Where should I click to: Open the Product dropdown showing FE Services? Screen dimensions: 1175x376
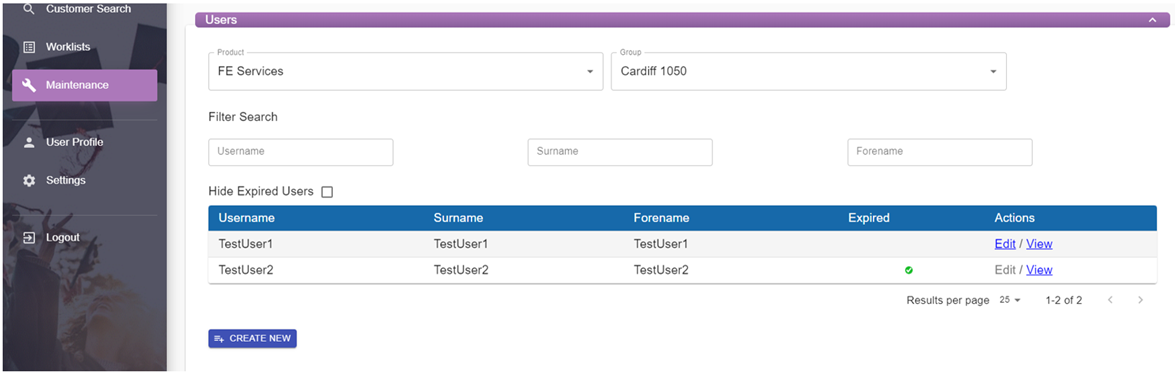coord(405,71)
